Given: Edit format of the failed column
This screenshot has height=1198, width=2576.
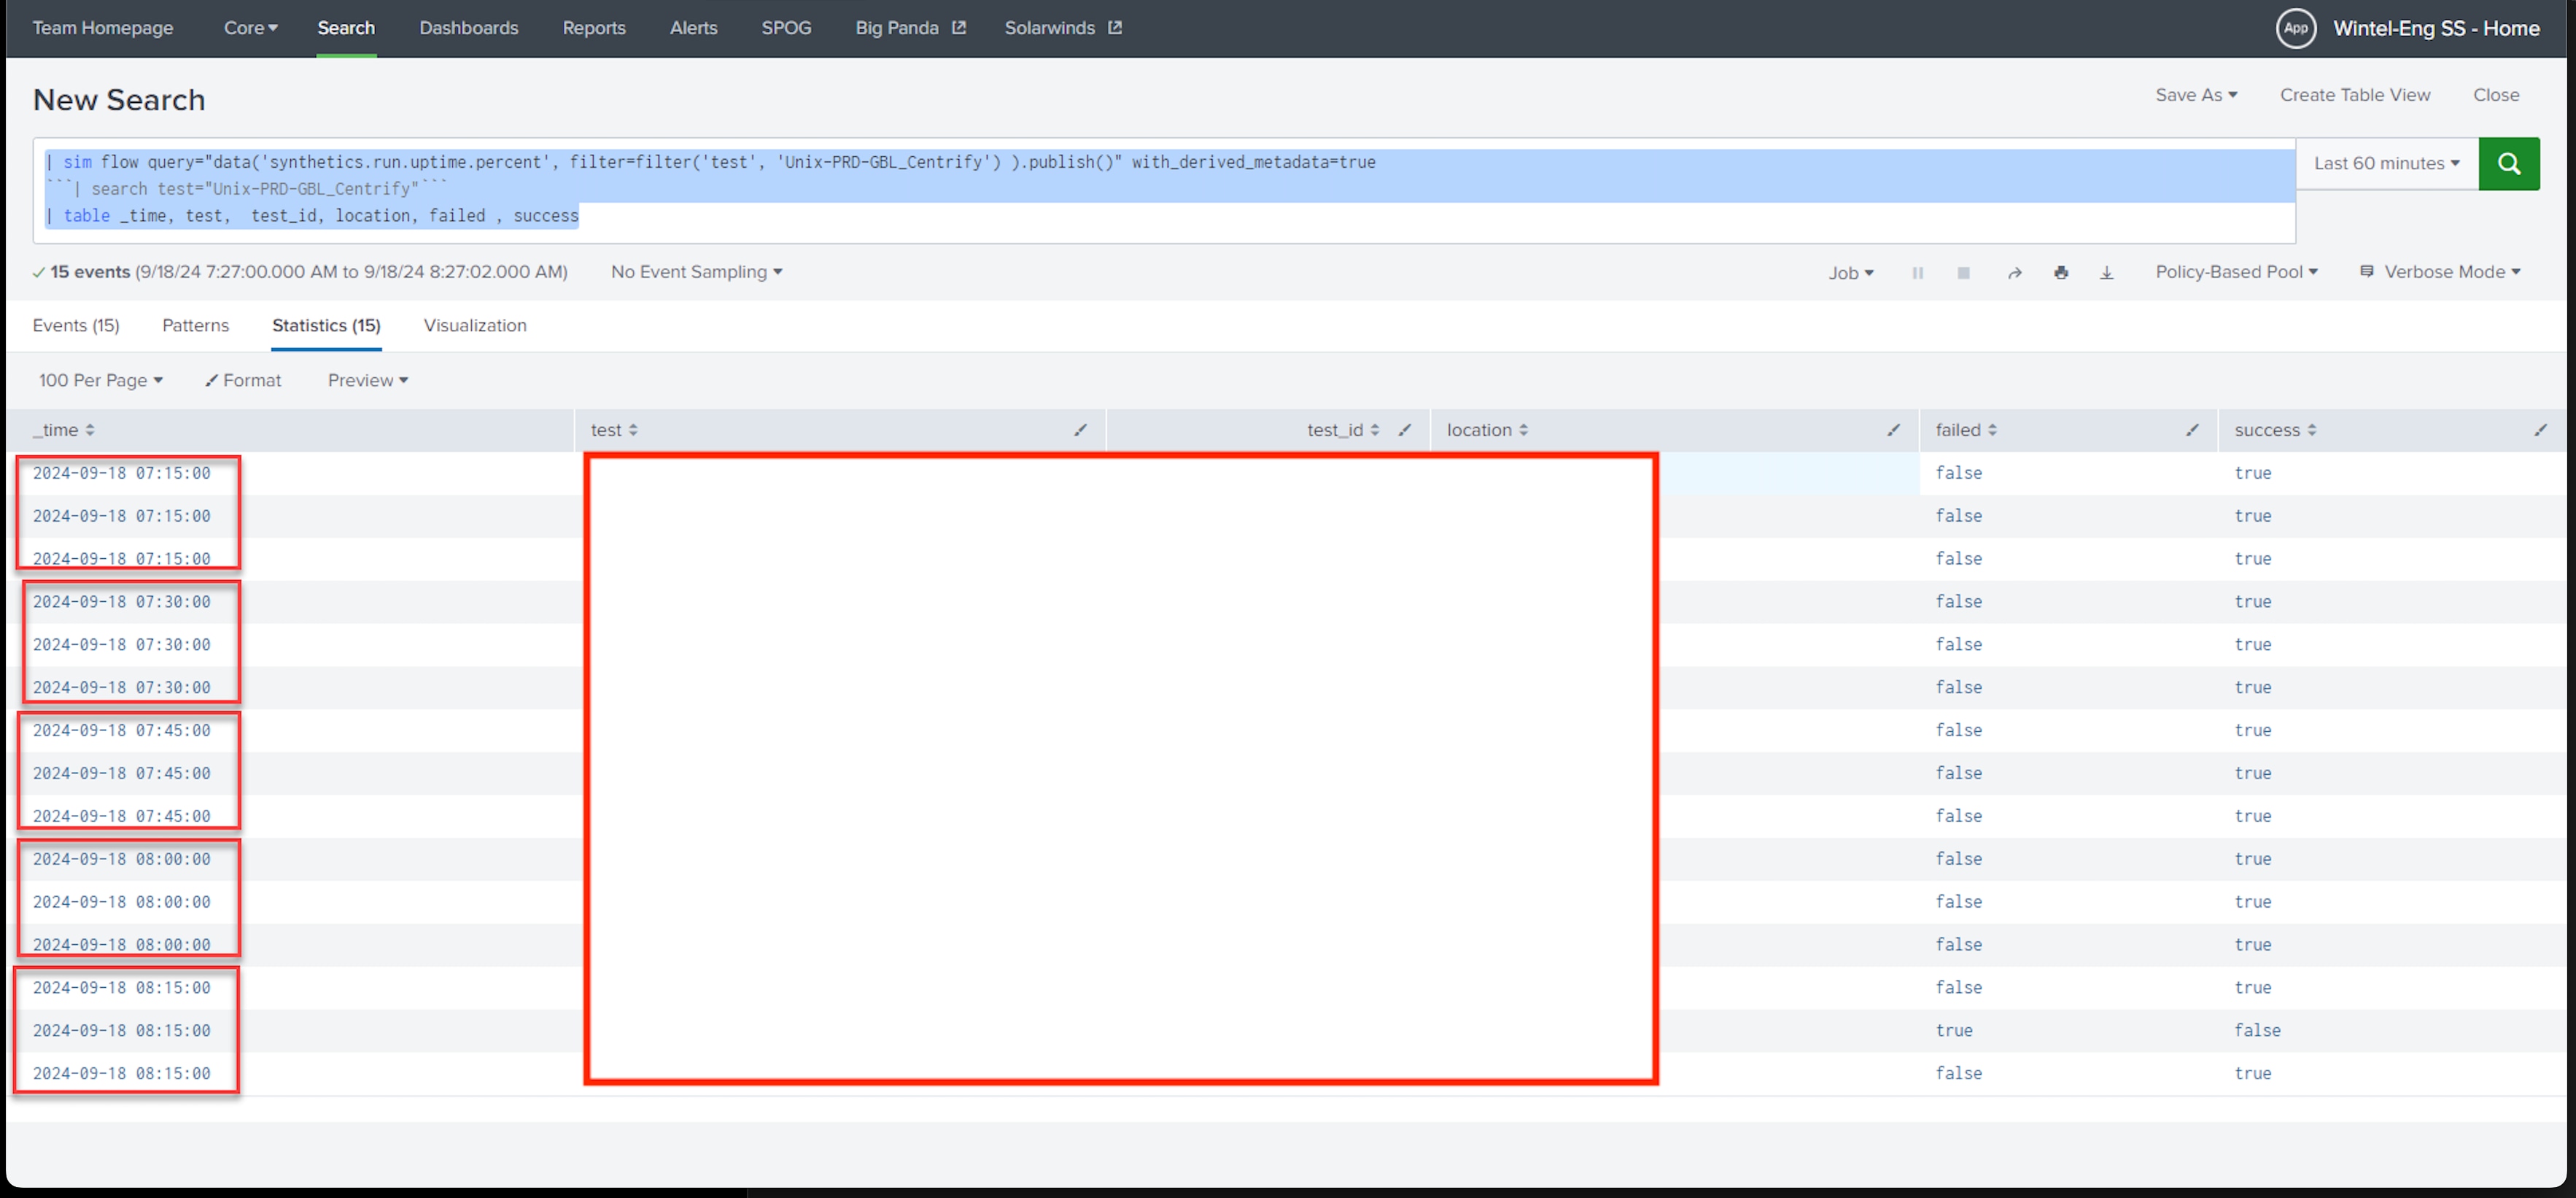Looking at the screenshot, I should 2192,430.
